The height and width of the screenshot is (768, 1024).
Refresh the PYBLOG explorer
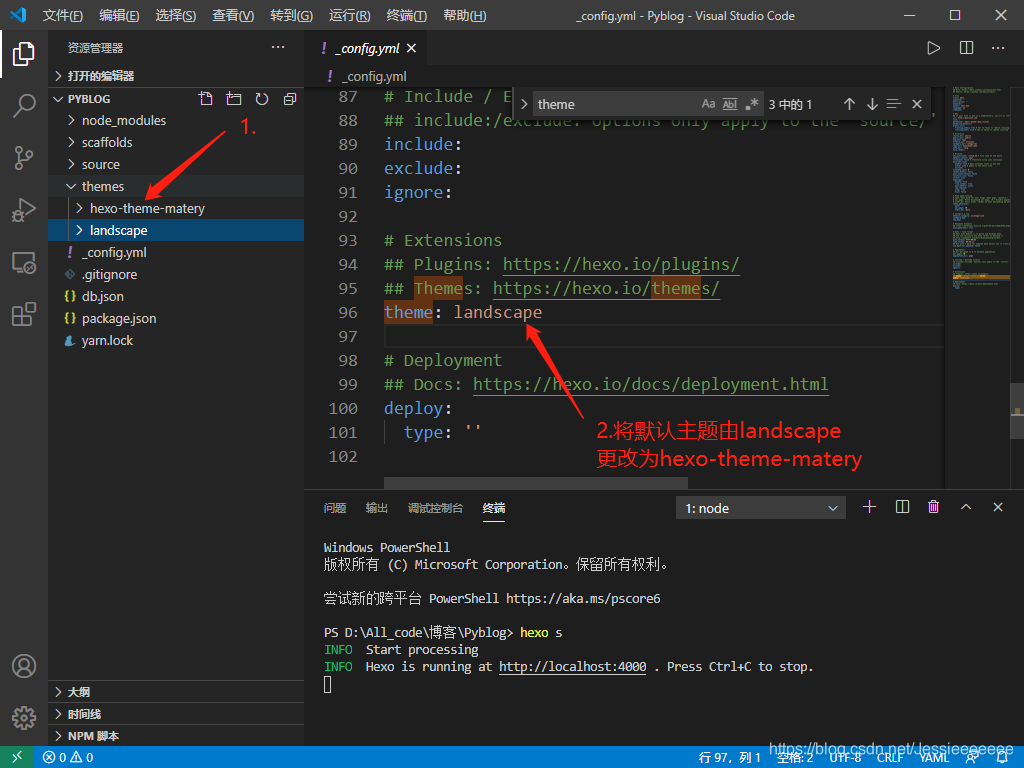click(x=262, y=99)
